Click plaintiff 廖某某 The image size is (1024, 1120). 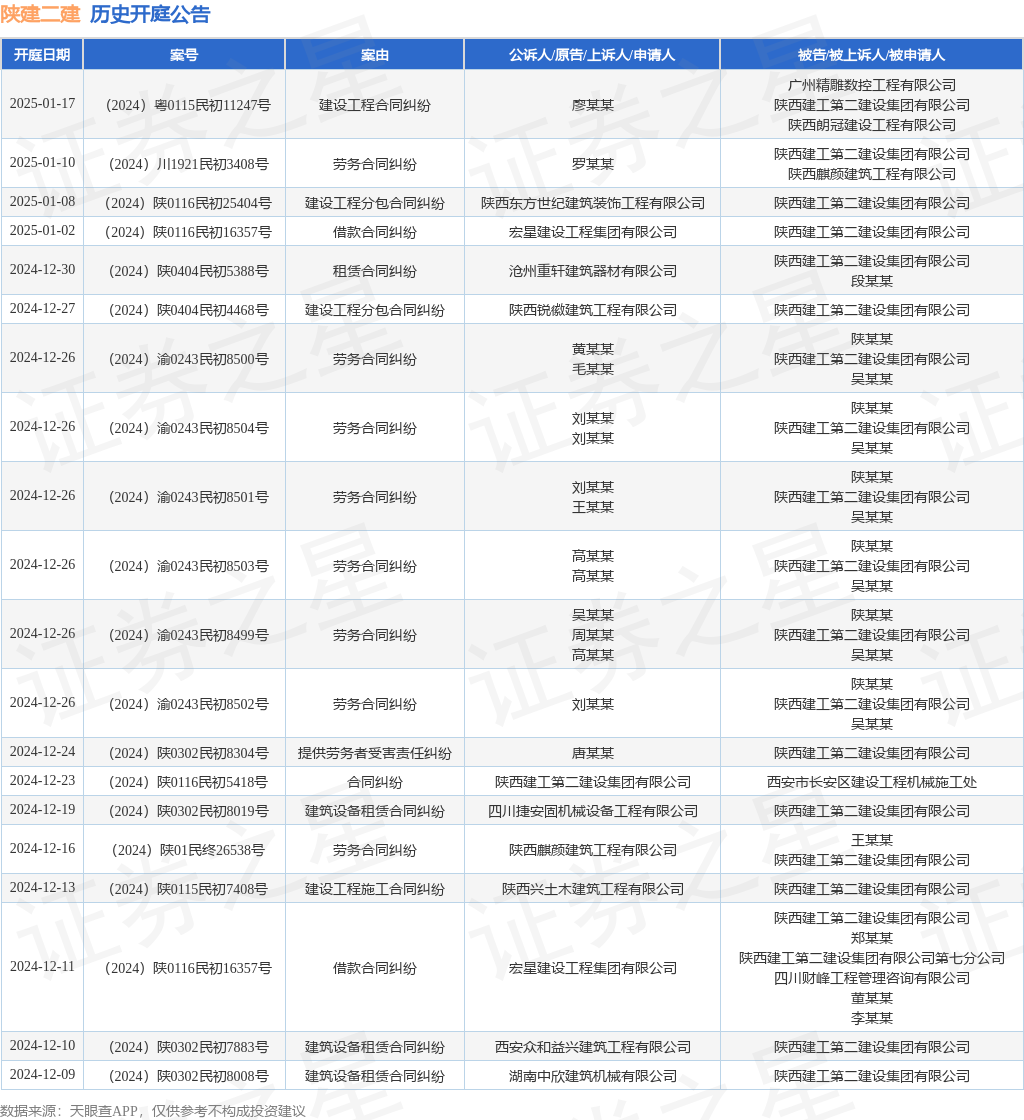[593, 105]
